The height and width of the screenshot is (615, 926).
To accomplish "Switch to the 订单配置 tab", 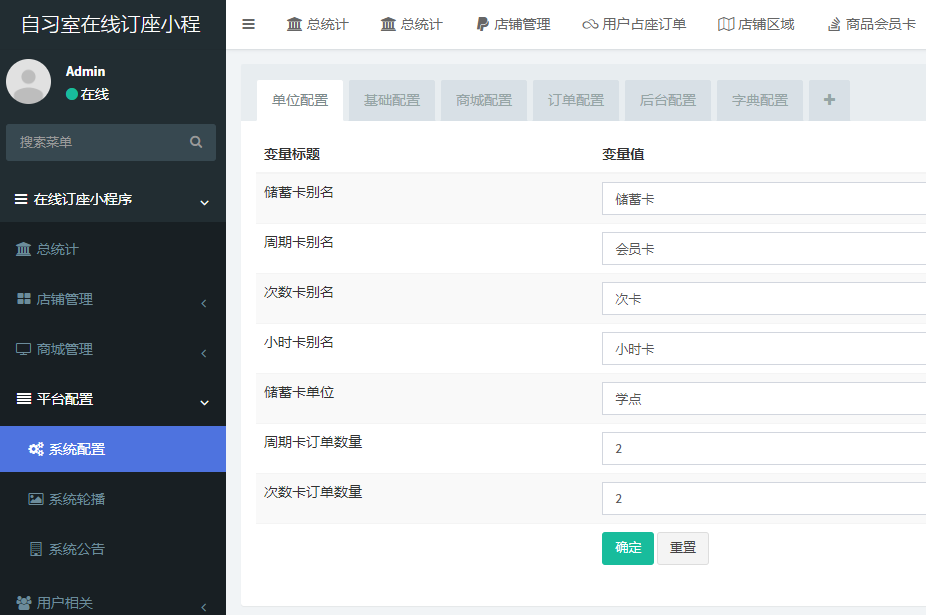I will click(x=576, y=100).
